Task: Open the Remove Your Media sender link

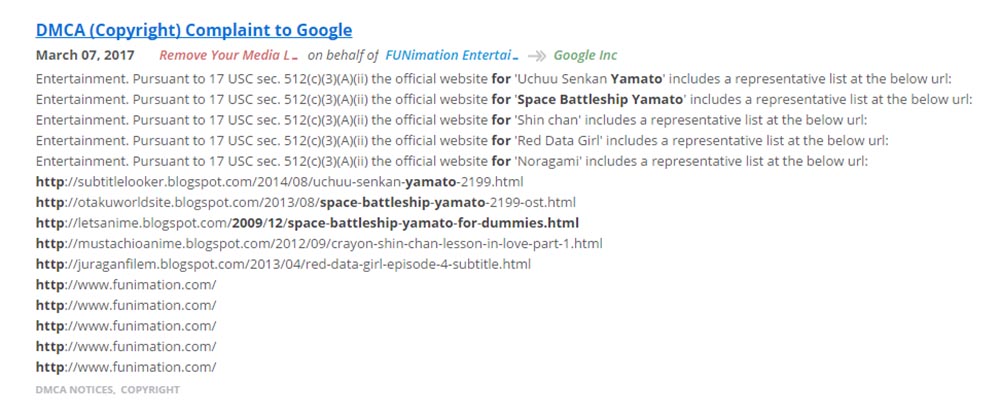Action: [x=229, y=56]
